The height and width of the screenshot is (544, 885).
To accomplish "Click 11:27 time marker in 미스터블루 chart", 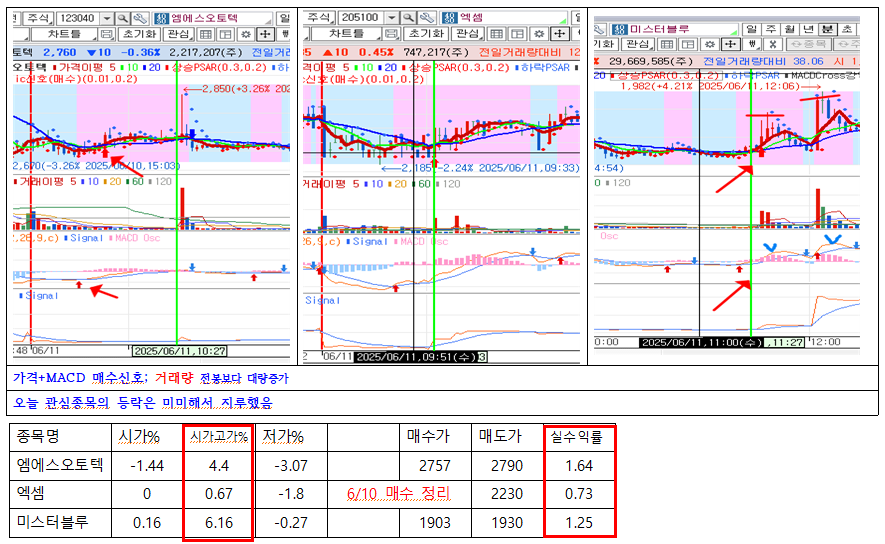I will pyautogui.click(x=785, y=343).
